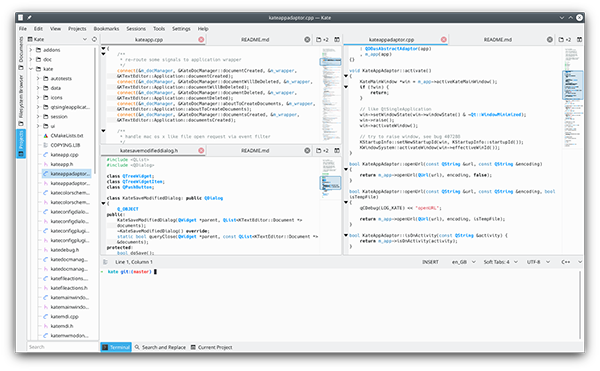This screenshot has height=371, width=600.
Task: Show hidden tabs with +2 beside kateapp.cpp tabs
Action: tap(322, 39)
